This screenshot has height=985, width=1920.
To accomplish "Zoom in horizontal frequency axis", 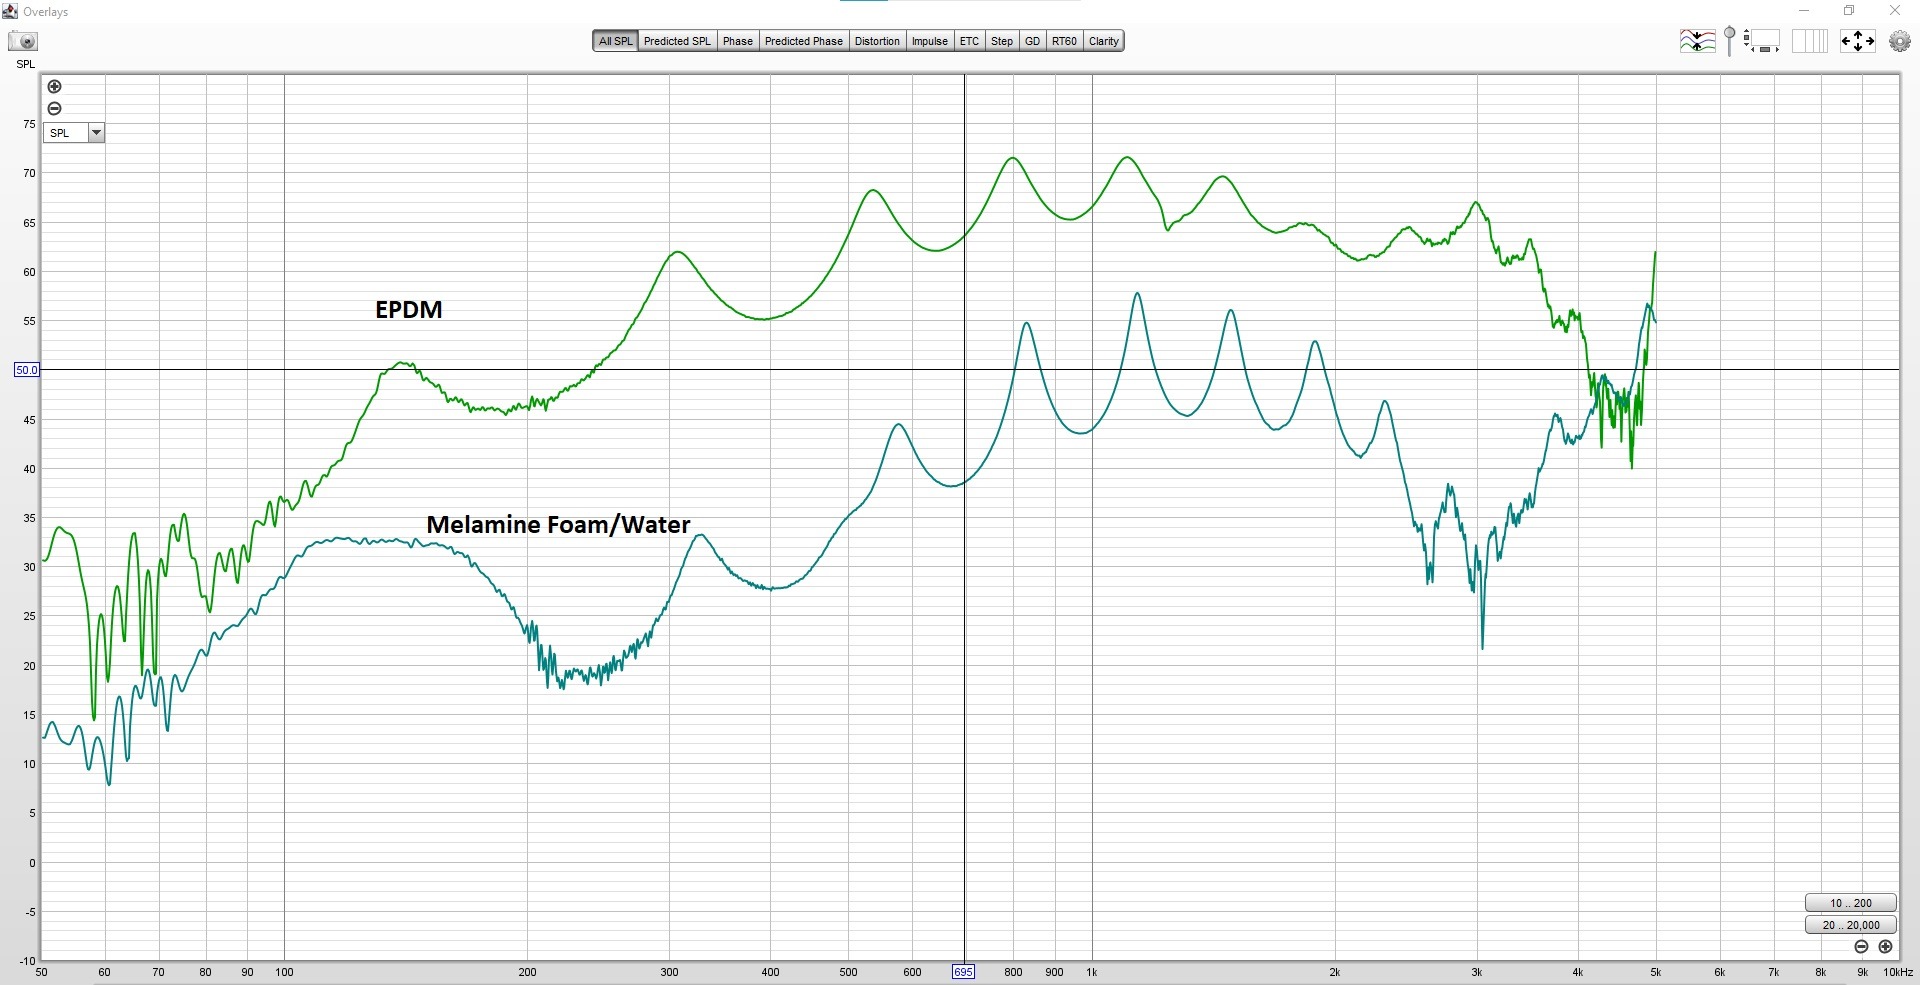I will click(1885, 946).
